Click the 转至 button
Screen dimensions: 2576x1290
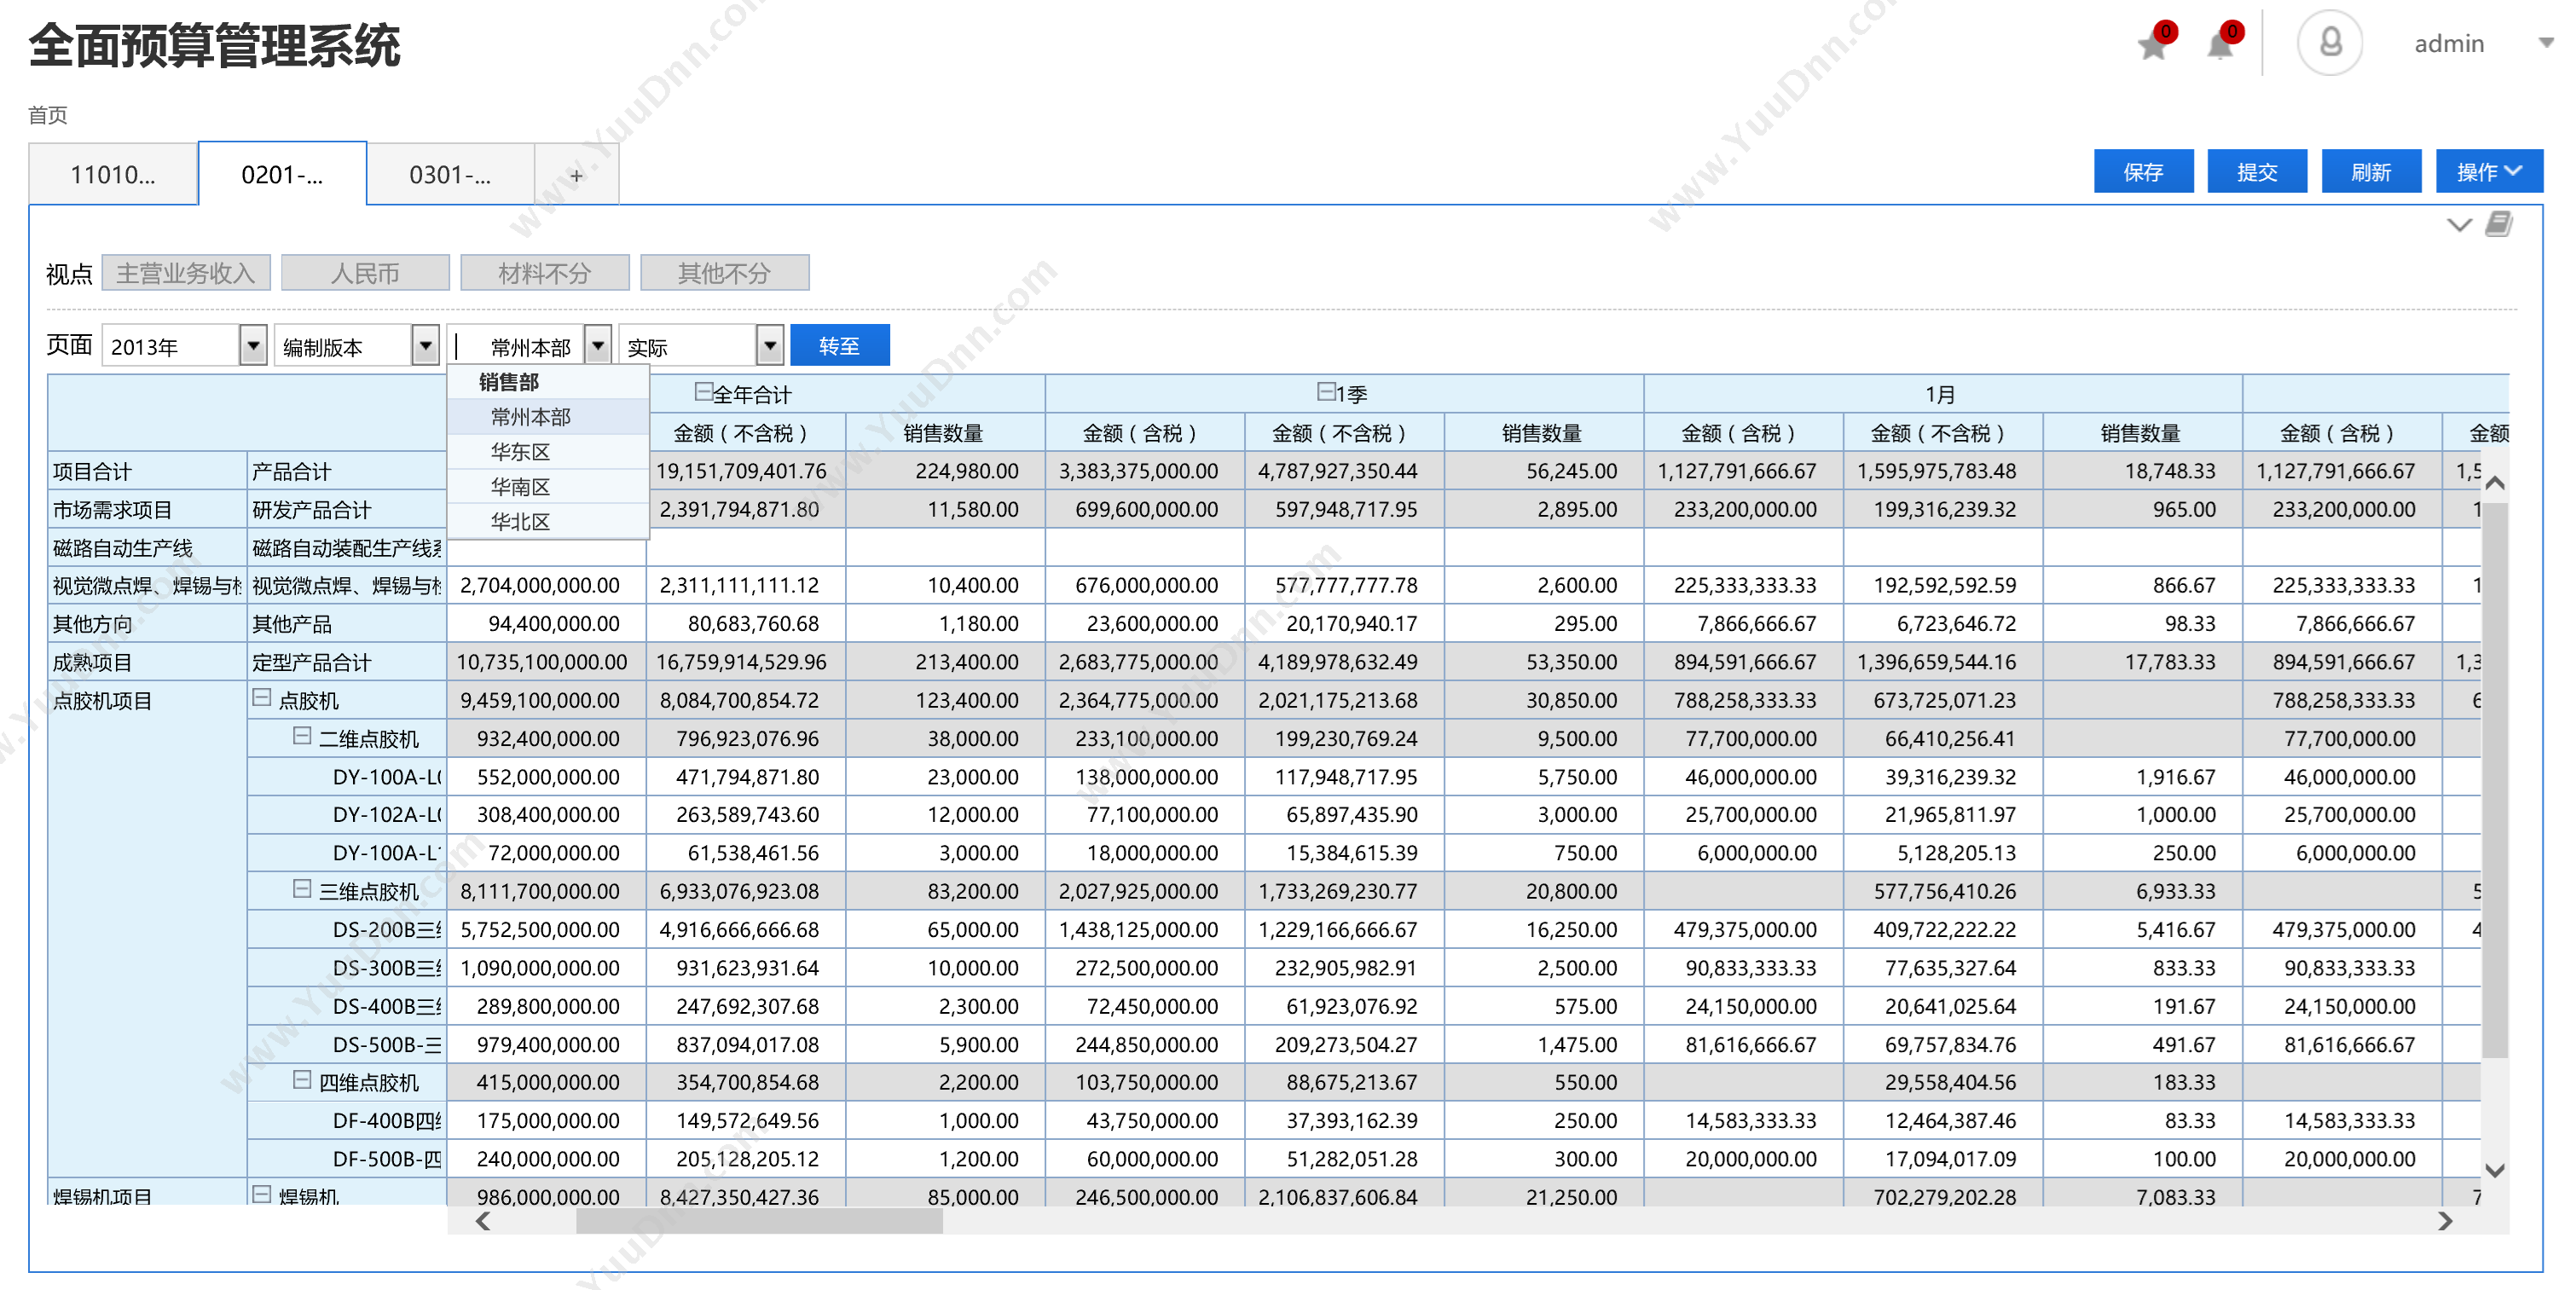(839, 346)
